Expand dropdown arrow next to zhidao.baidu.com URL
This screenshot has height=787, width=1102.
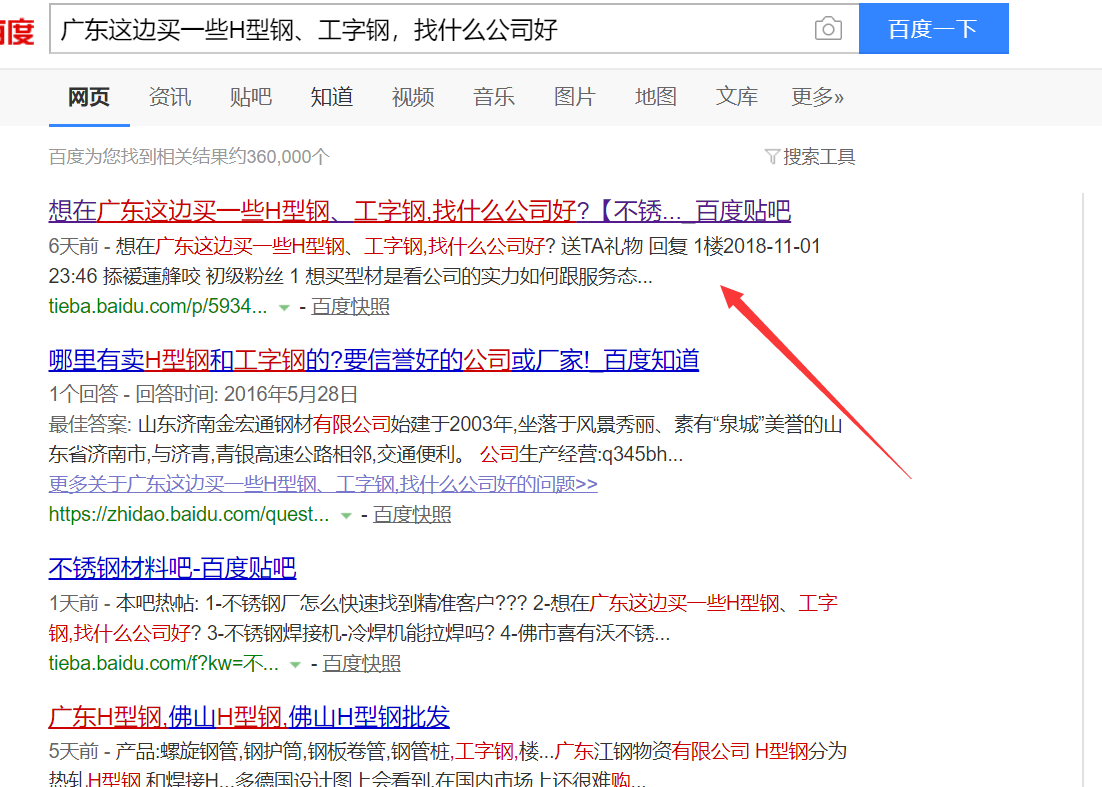coord(346,515)
